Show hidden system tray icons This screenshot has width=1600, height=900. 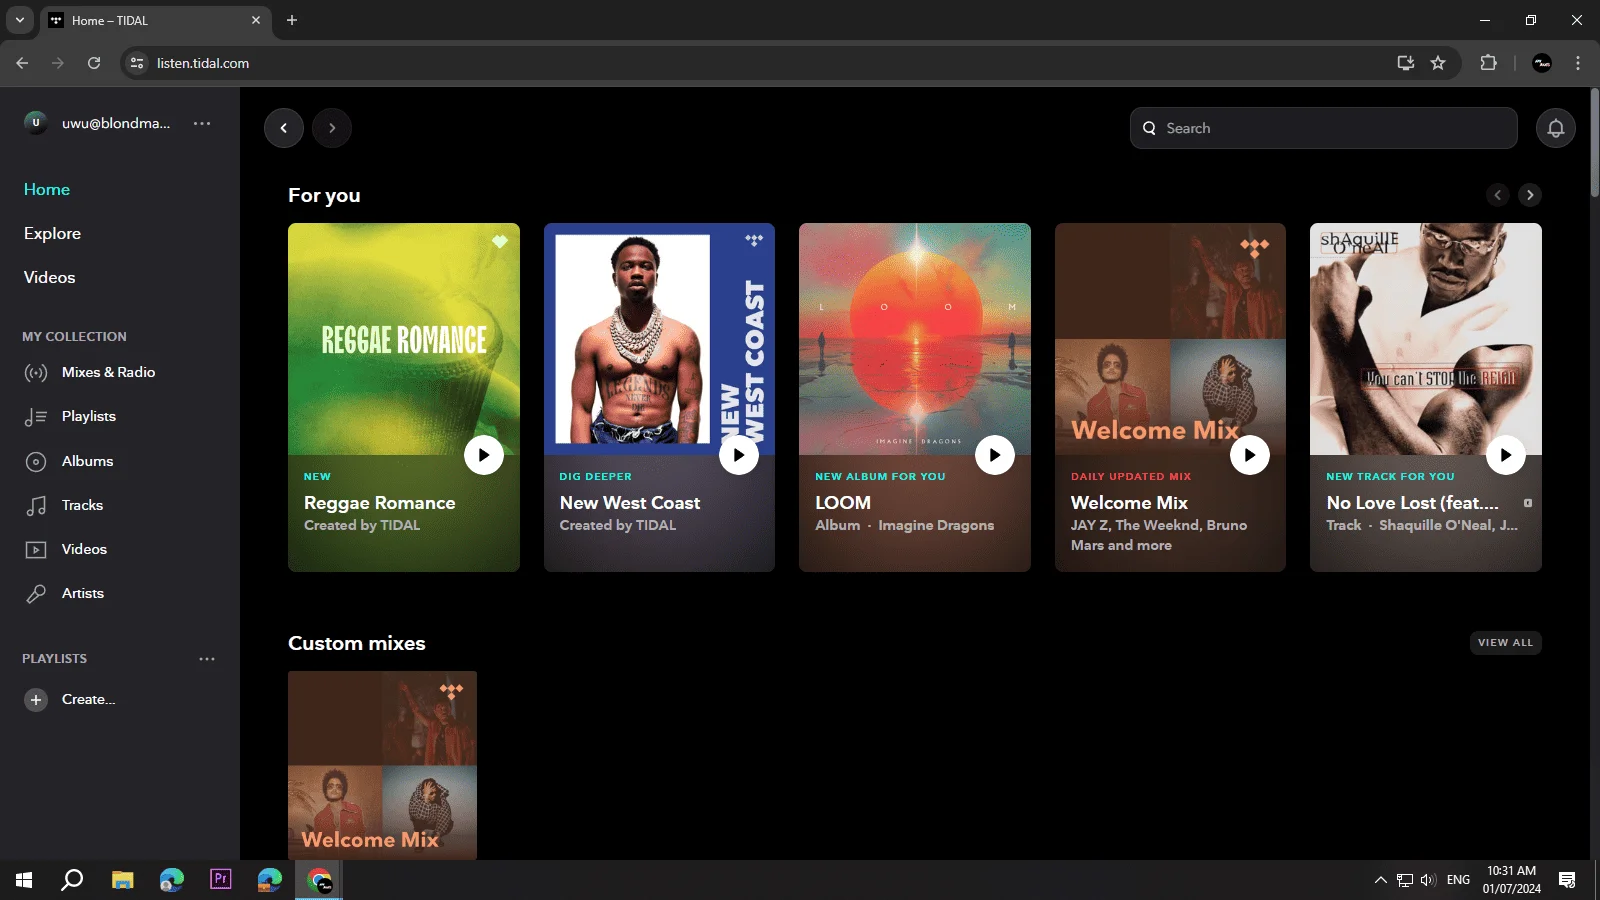(x=1380, y=880)
